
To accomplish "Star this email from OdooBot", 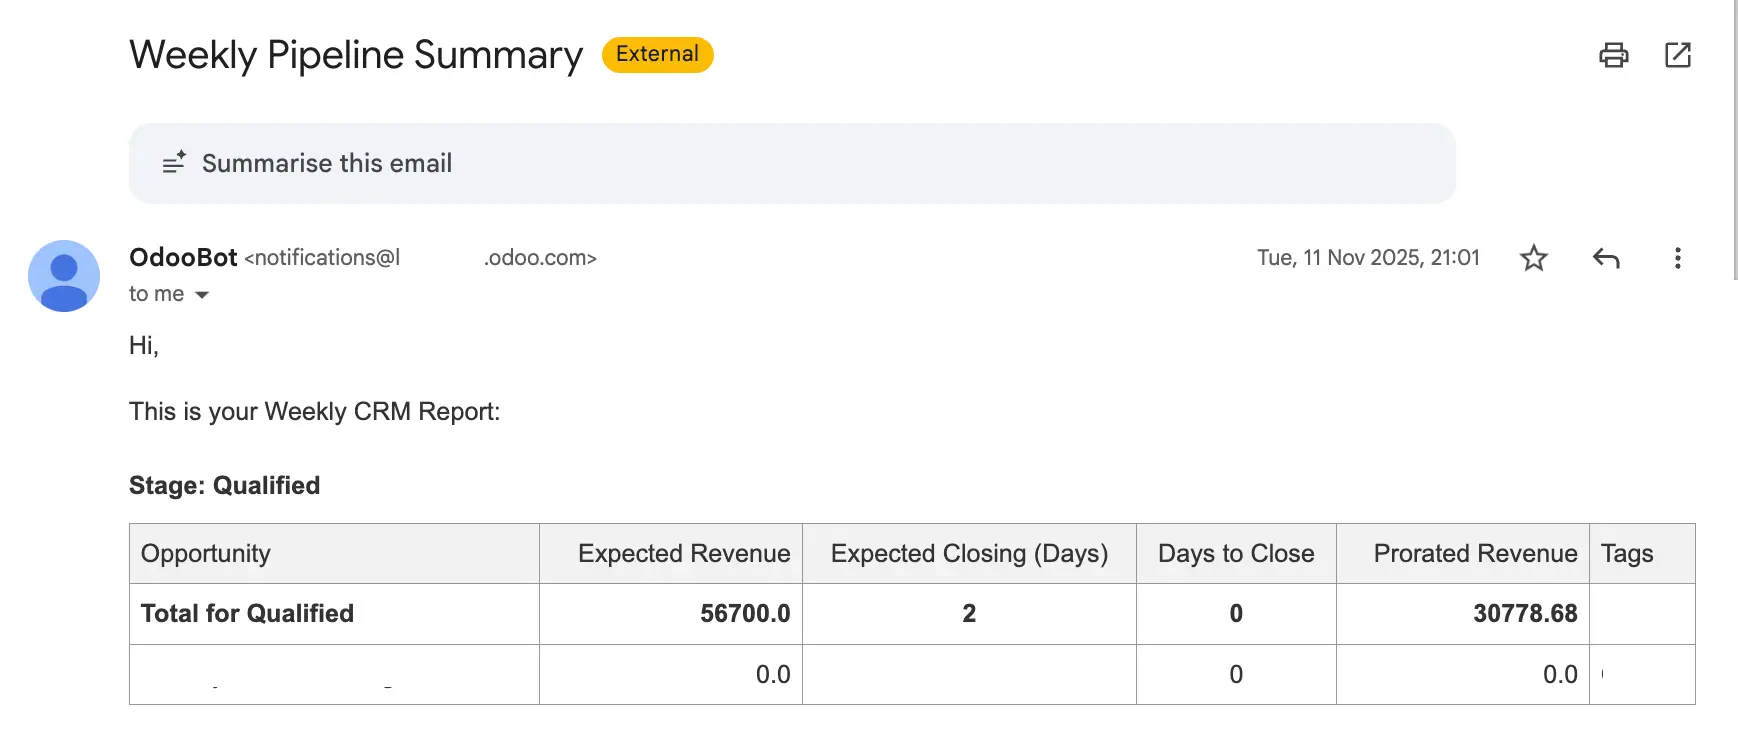I will 1533,258.
